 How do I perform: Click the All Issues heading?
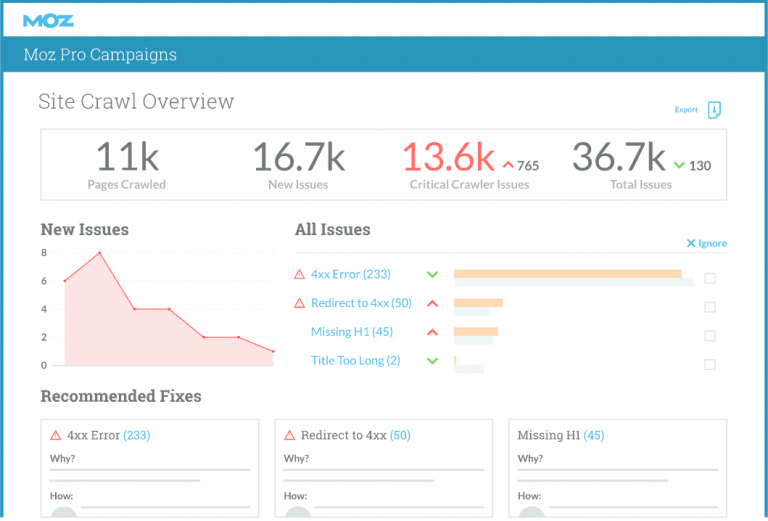pos(333,230)
